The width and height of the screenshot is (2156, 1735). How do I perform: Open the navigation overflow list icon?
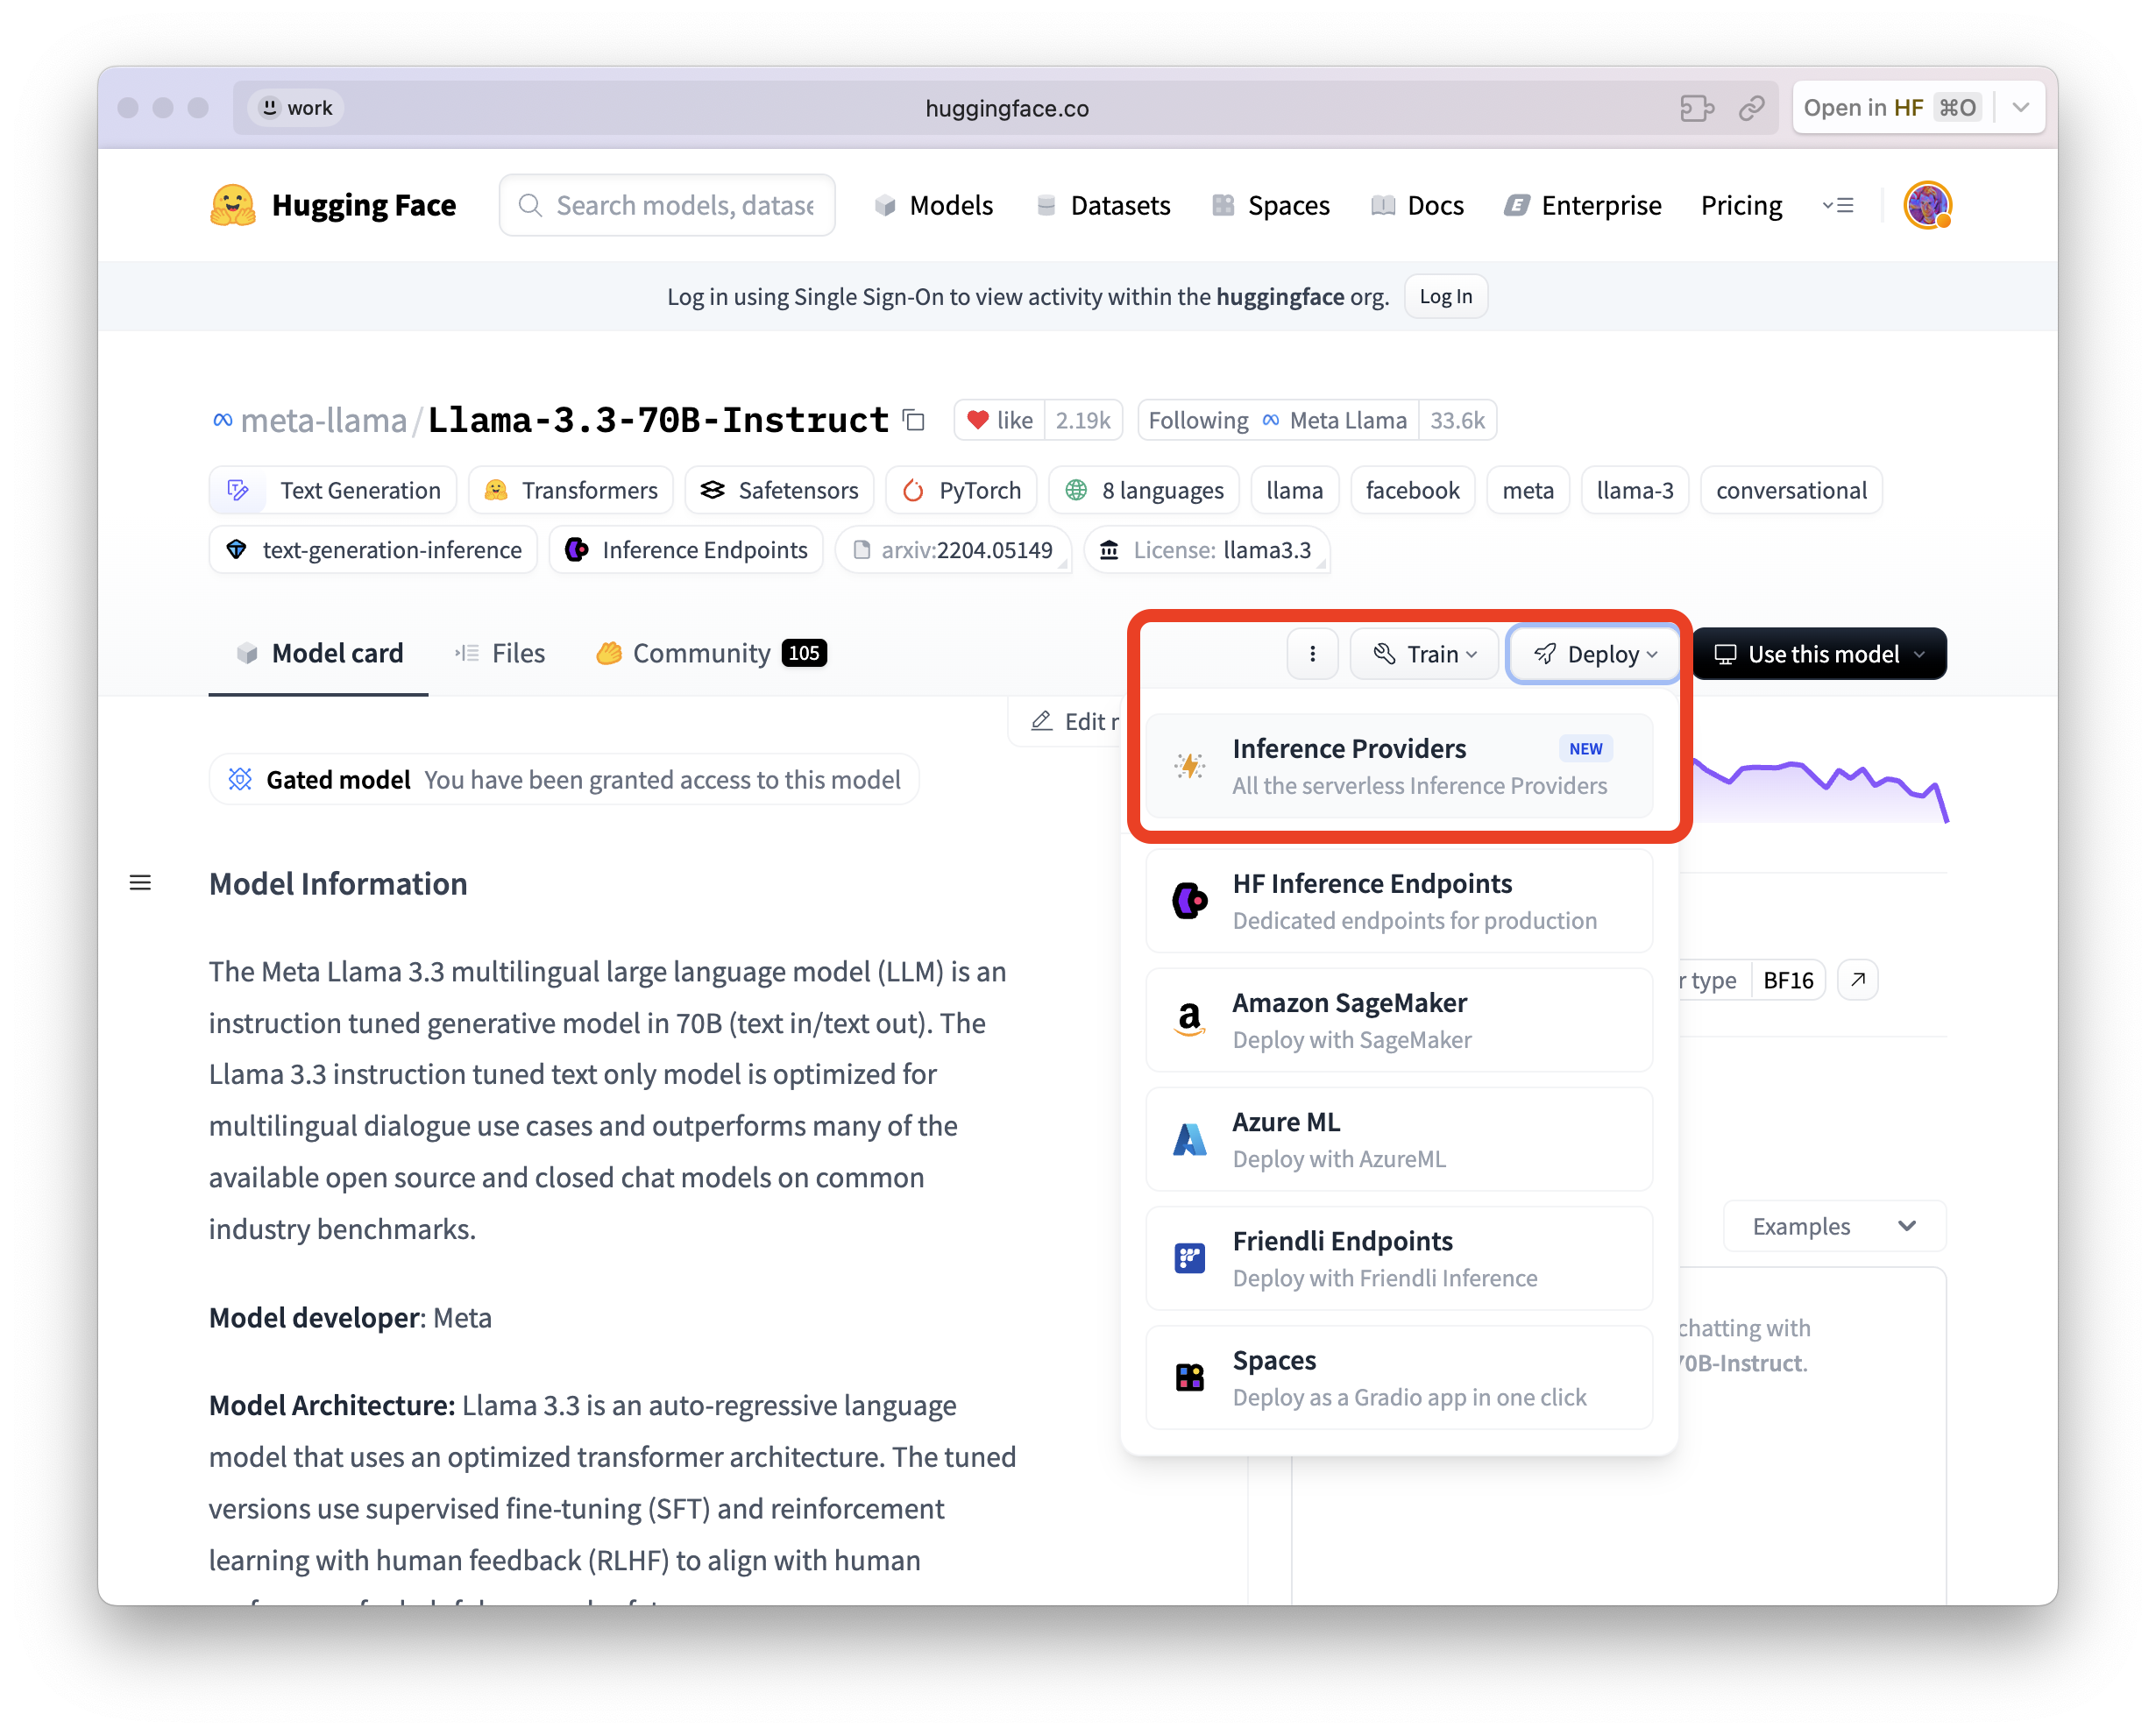tap(1838, 205)
